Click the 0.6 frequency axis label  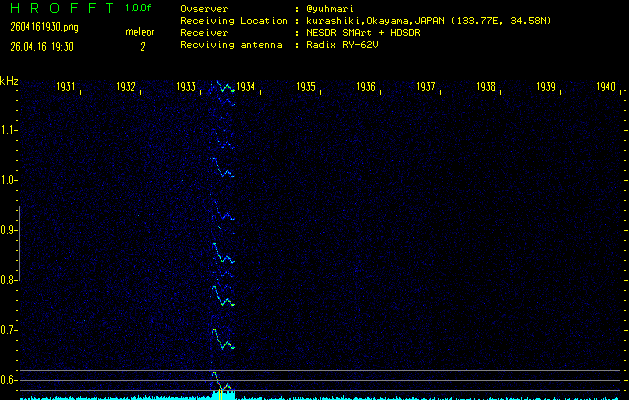point(9,380)
